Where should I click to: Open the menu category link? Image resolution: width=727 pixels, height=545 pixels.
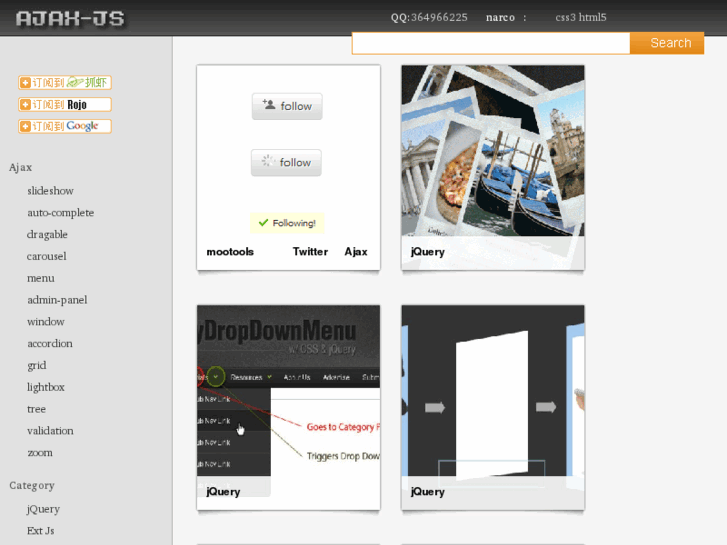41,278
